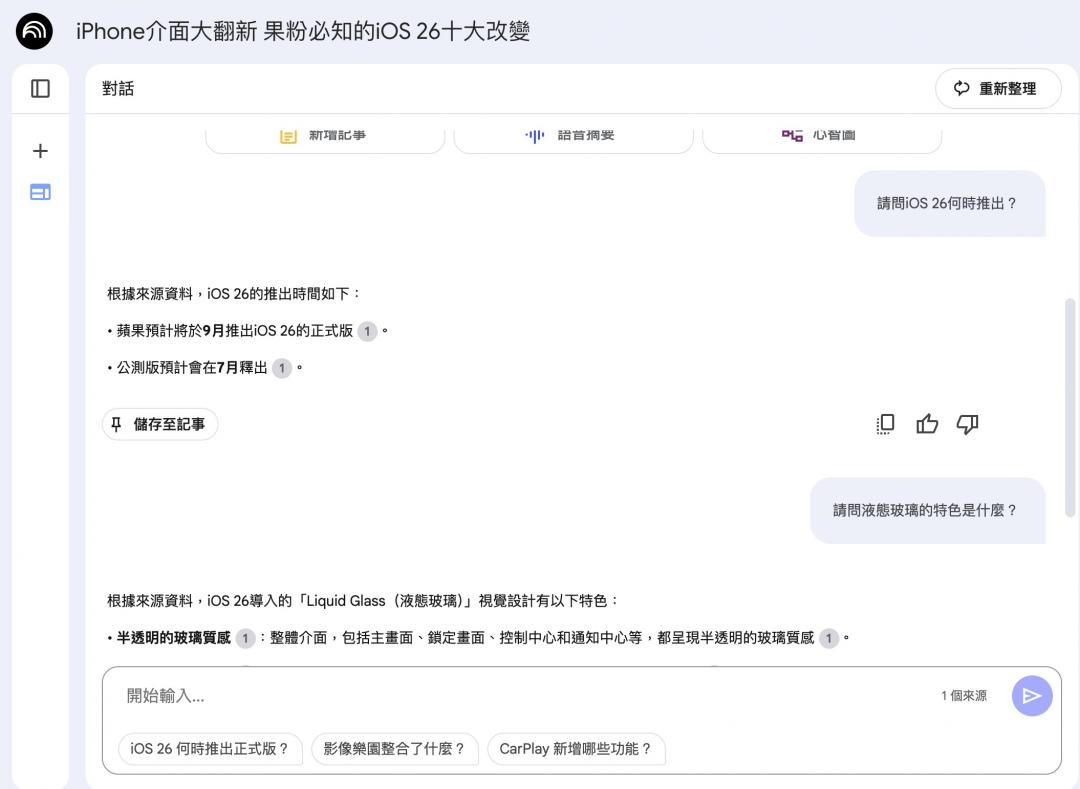Viewport: 1080px width, 789px height.
Task: Select suggestion 'iOS 26 何時推出正式版？'
Action: click(x=210, y=749)
